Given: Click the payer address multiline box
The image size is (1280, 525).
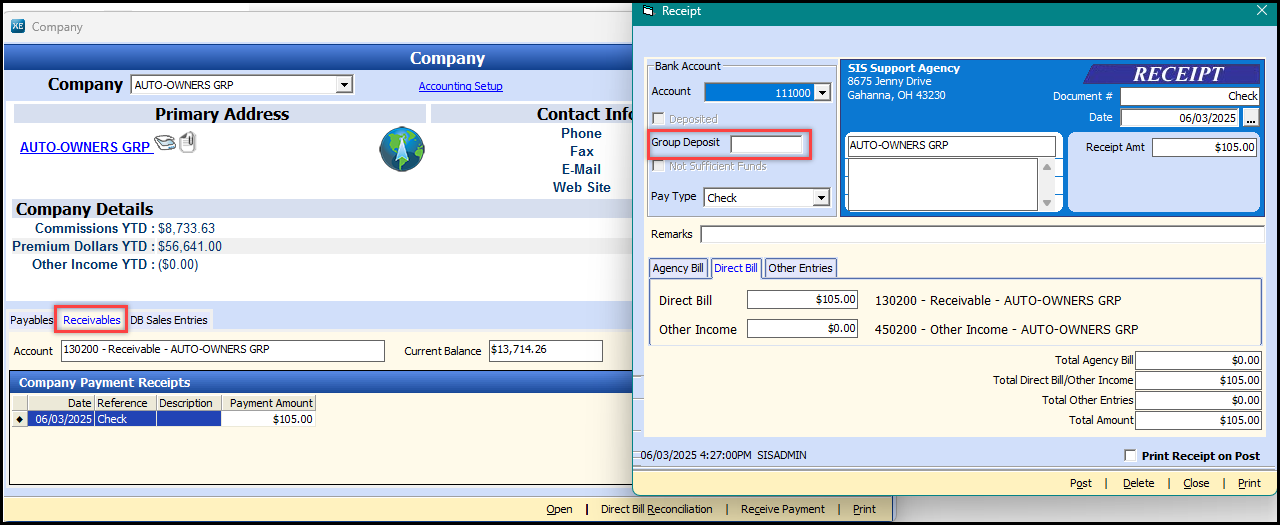Looking at the screenshot, I should click(942, 184).
